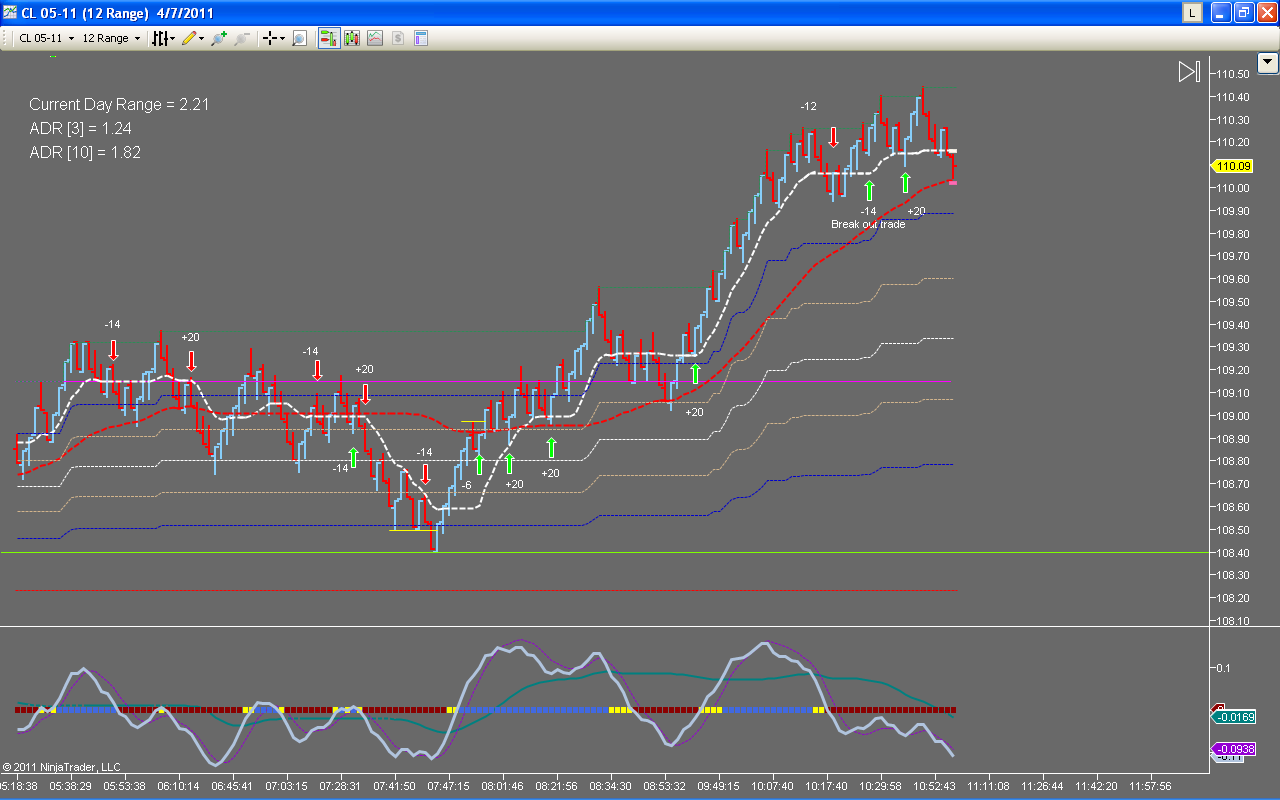Viewport: 1280px width, 800px height.
Task: Click the L window link button
Action: 1192,13
